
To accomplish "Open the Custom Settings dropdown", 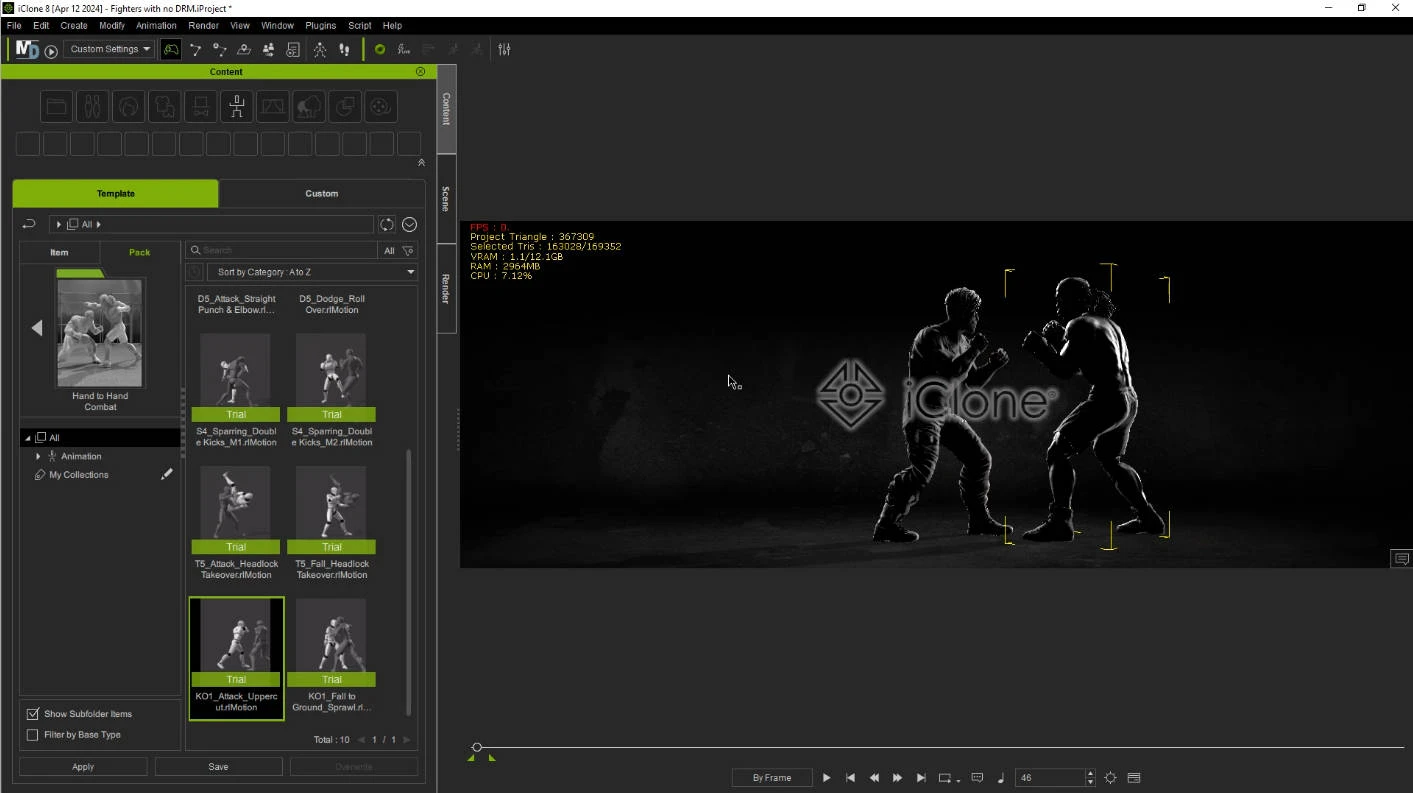I will [x=109, y=49].
